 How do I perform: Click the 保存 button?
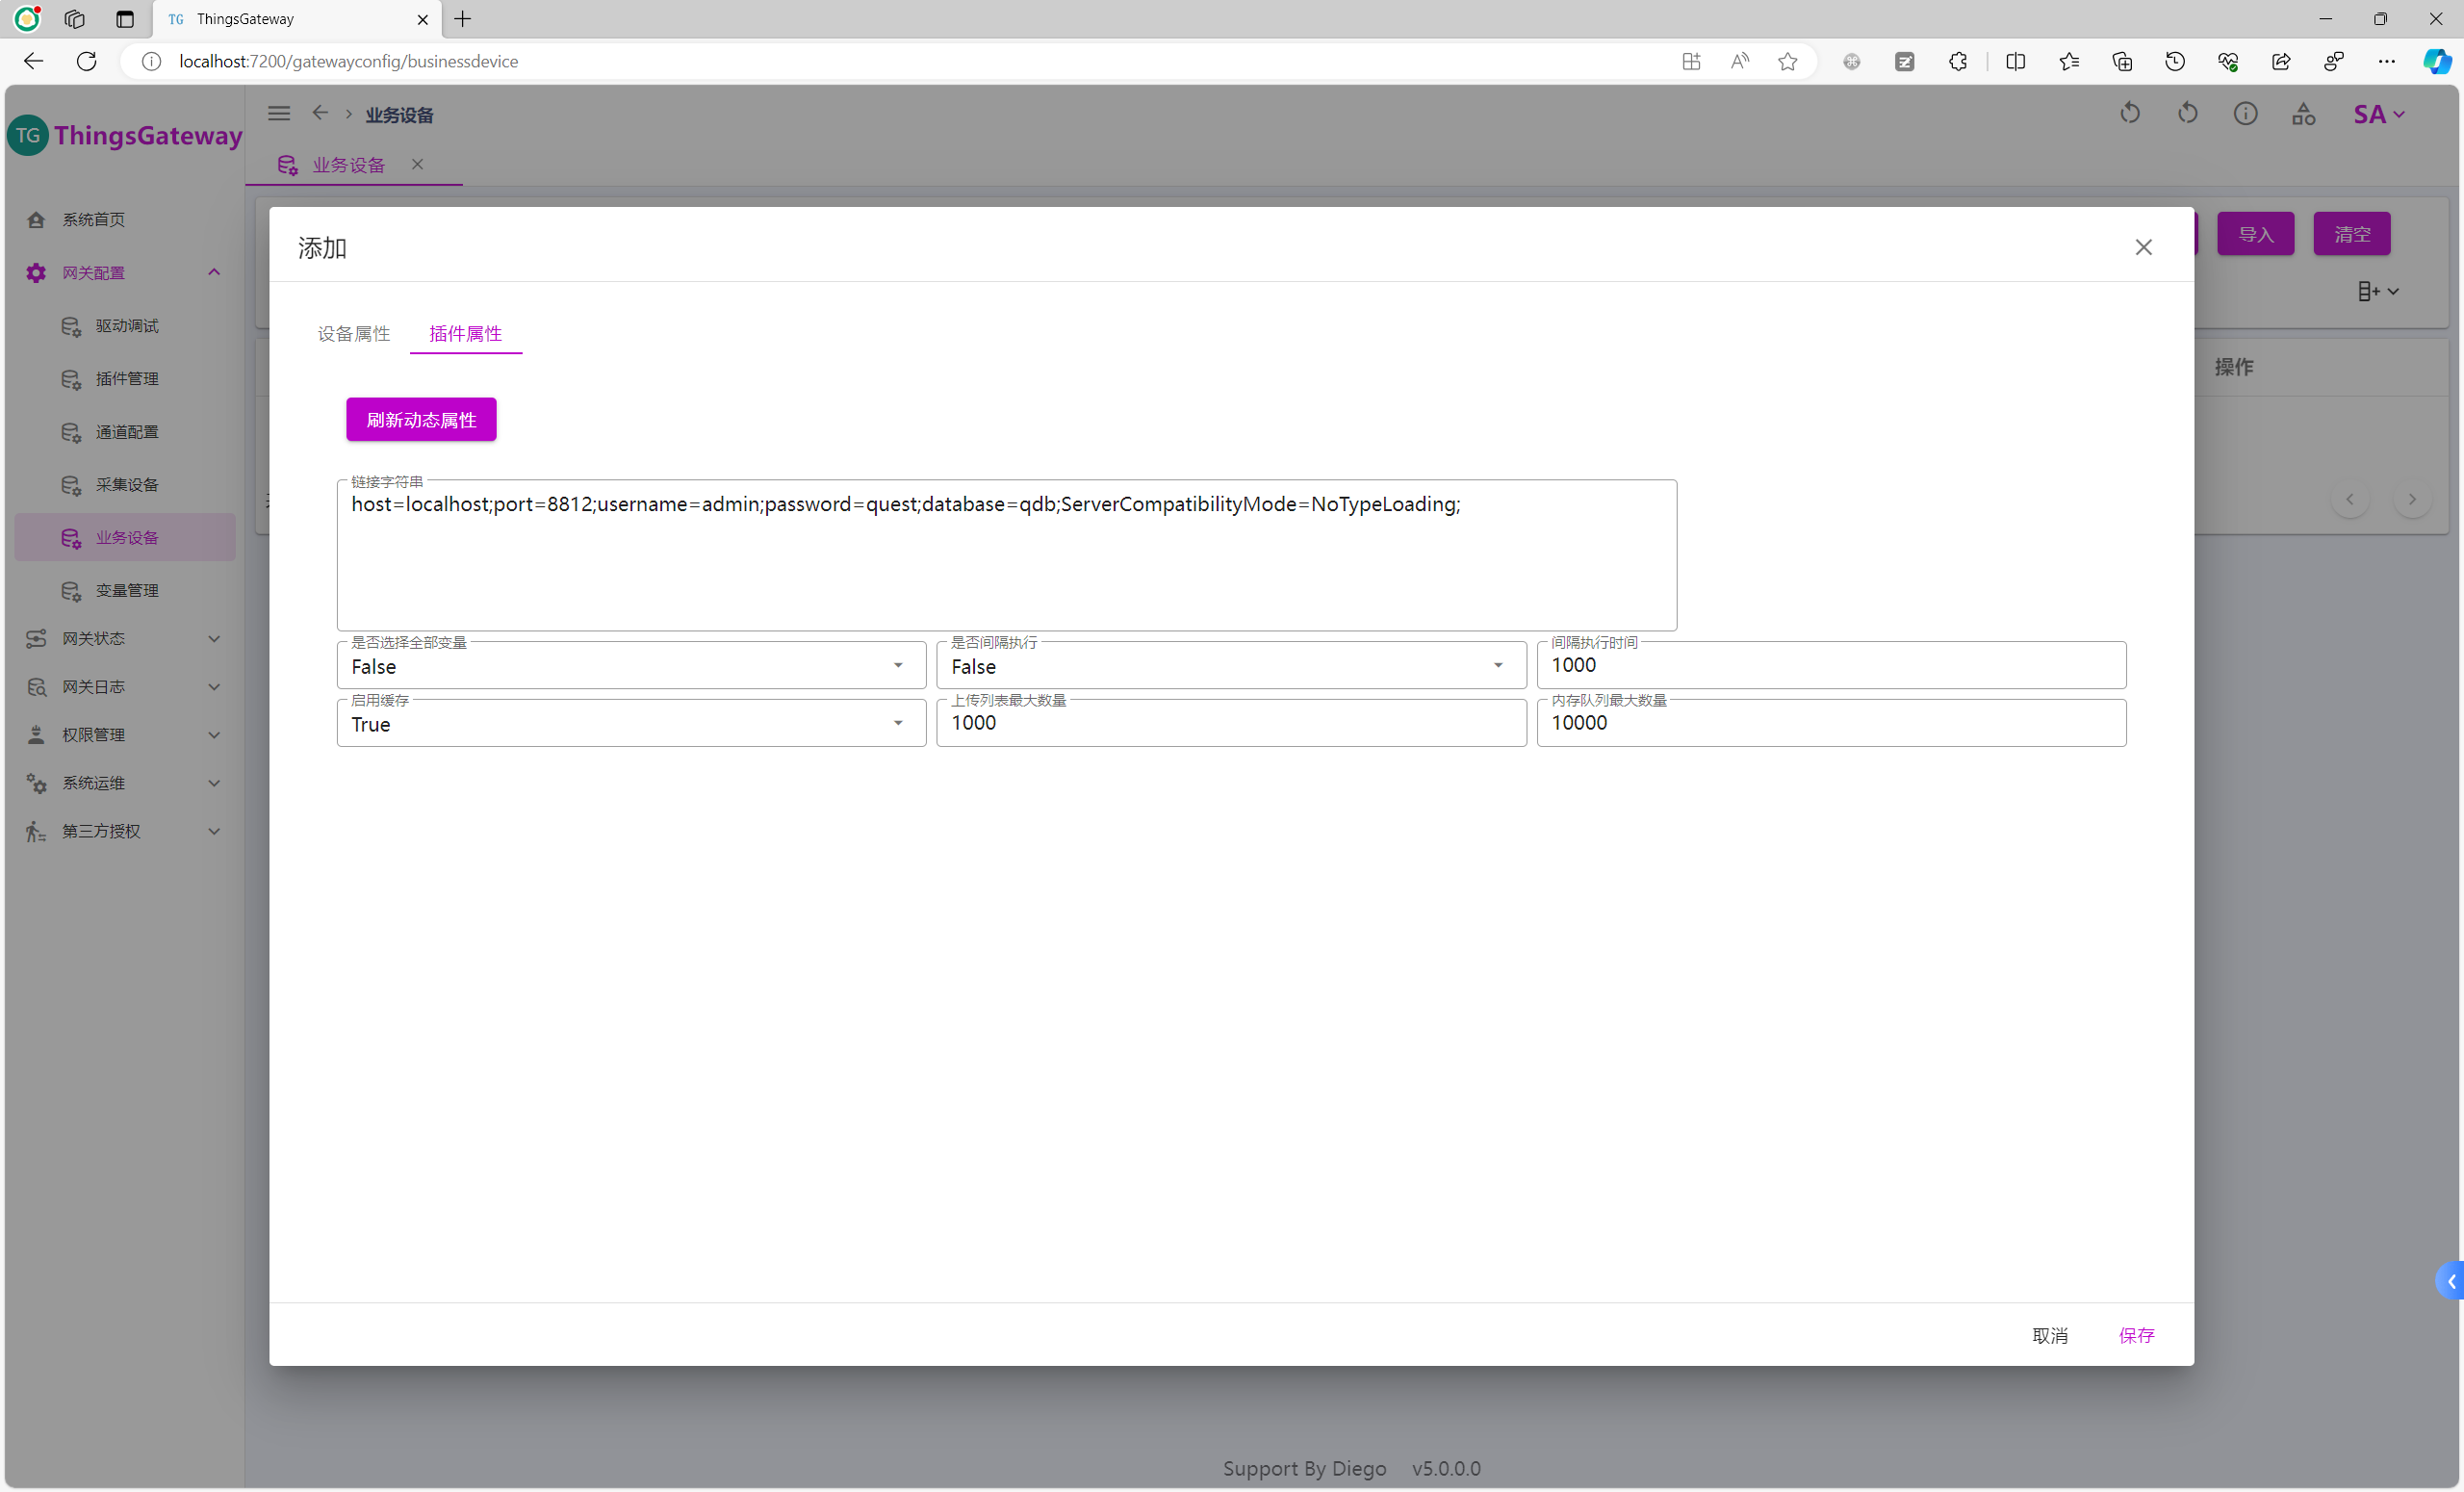2136,1335
